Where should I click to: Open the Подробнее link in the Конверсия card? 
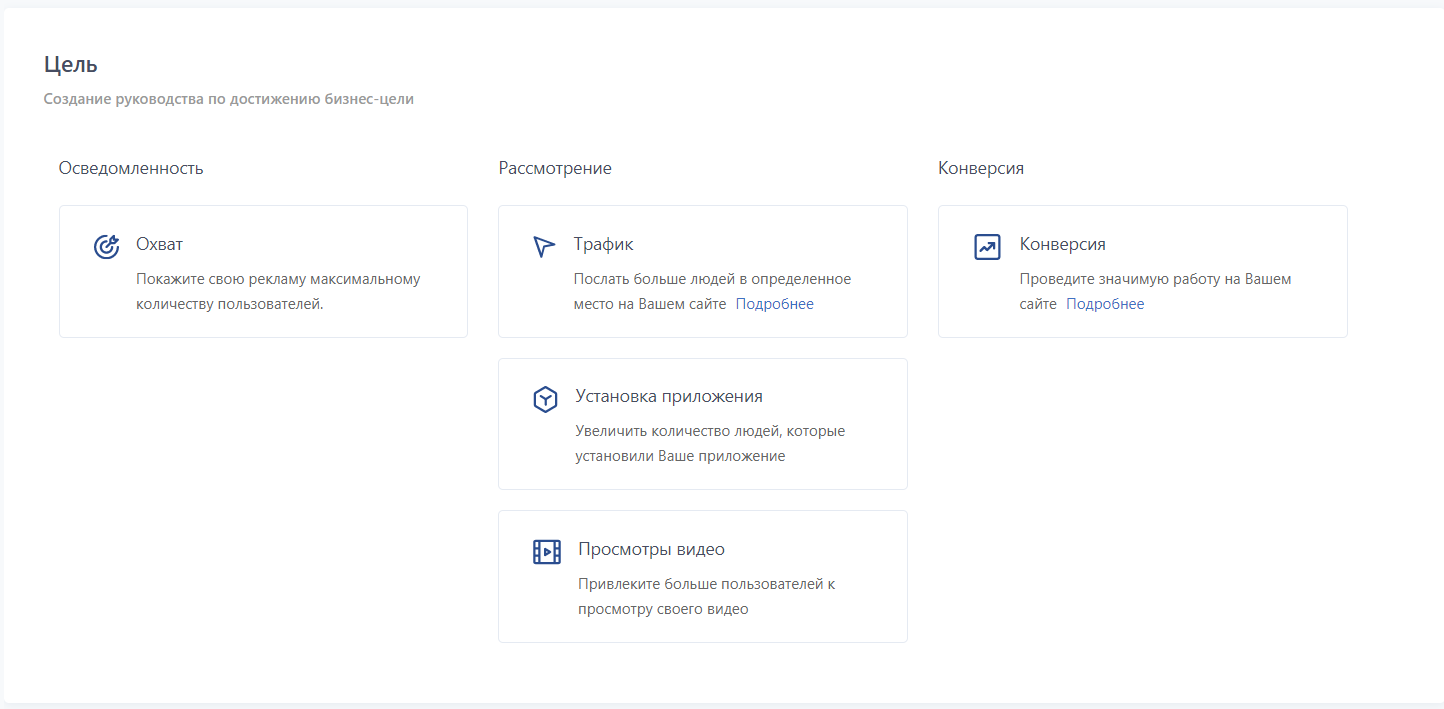pos(1105,304)
